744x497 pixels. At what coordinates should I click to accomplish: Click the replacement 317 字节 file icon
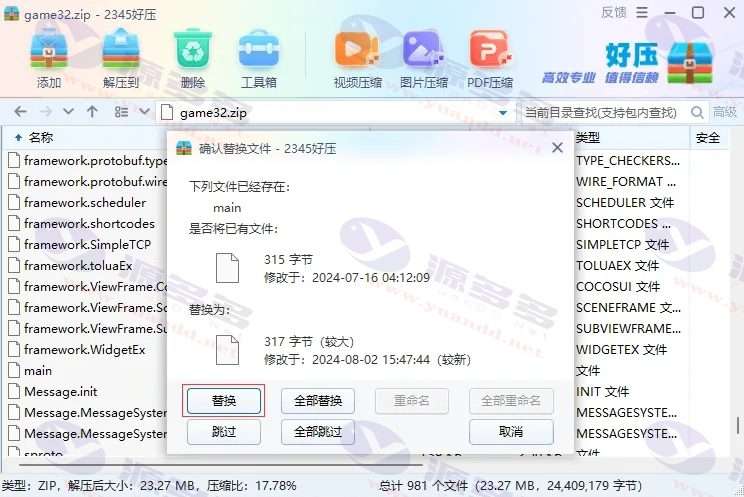pyautogui.click(x=227, y=350)
